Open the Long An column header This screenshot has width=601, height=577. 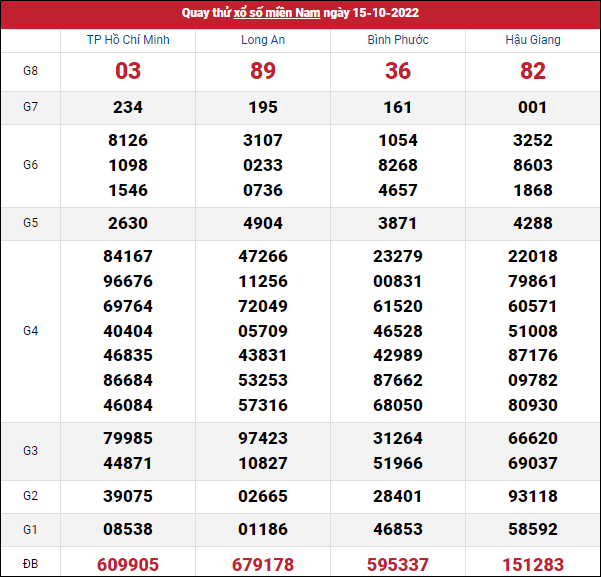(263, 40)
